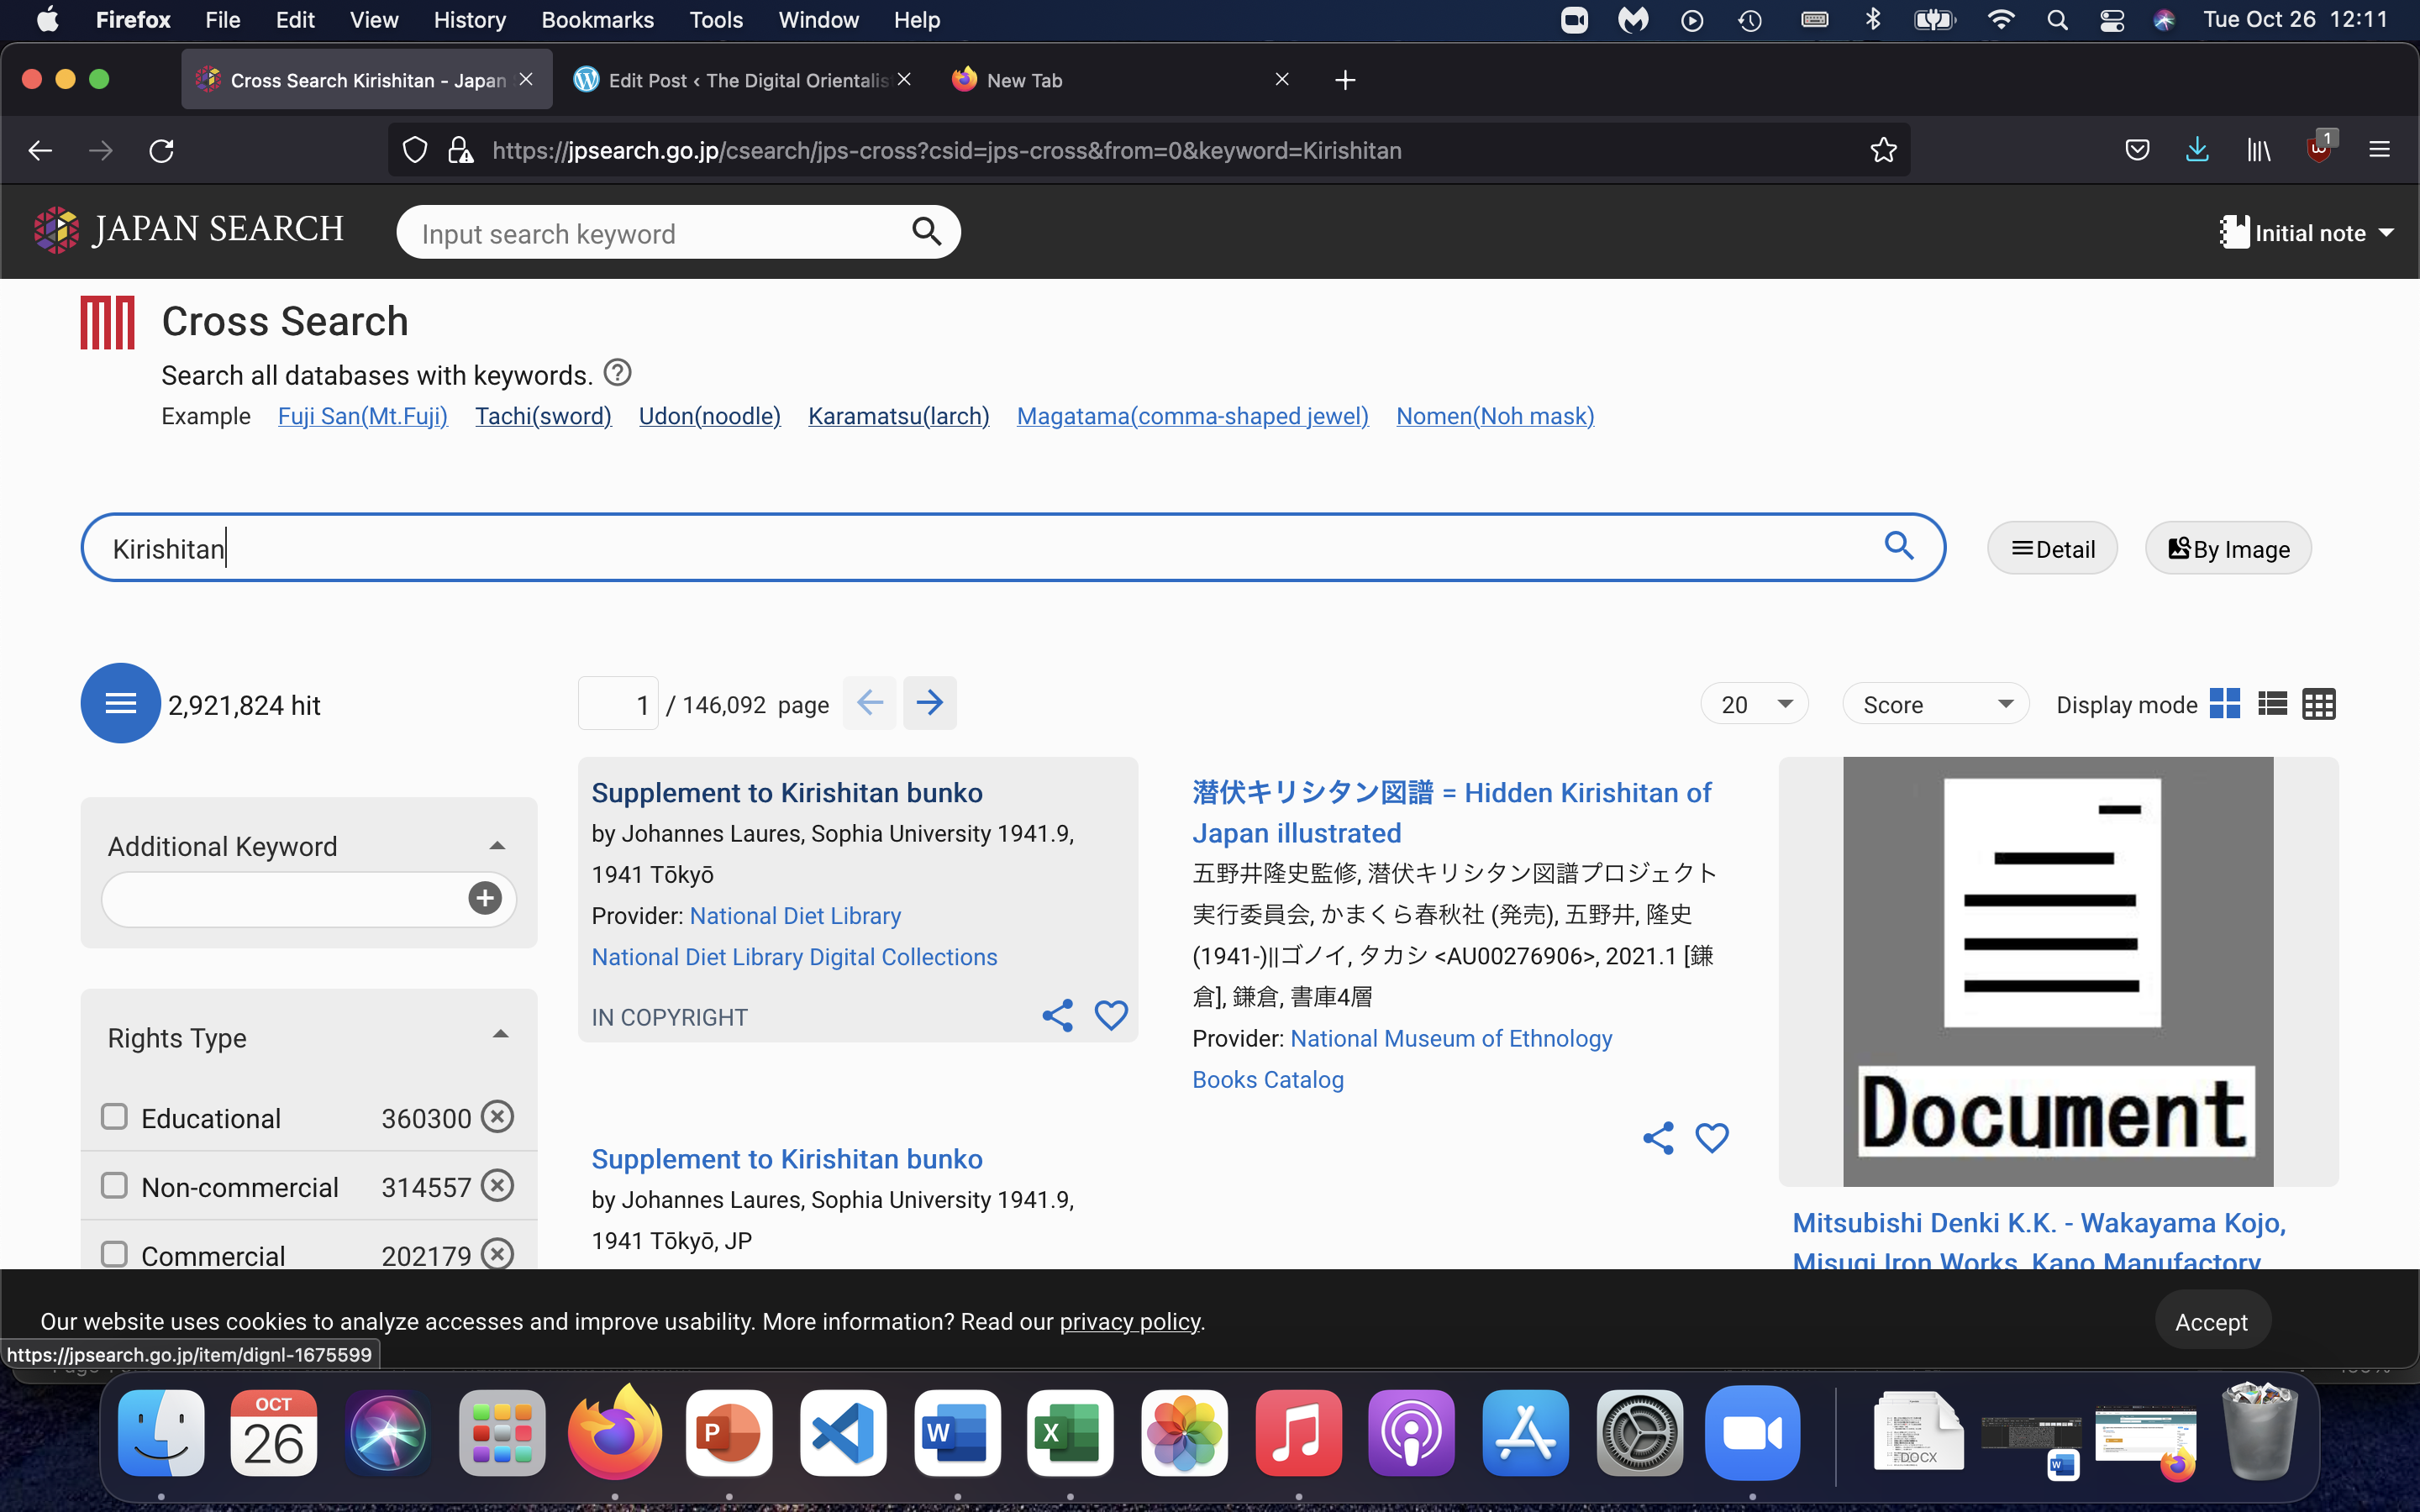
Task: Check the Educational rights checkbox
Action: point(115,1117)
